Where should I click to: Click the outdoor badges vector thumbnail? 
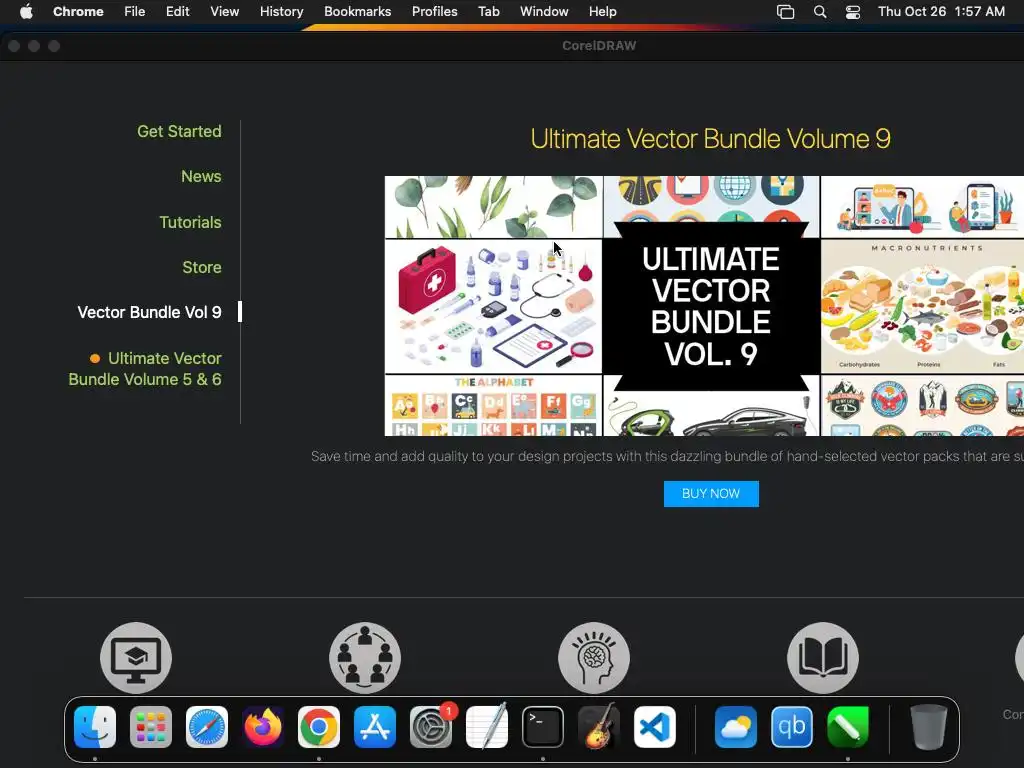(x=922, y=406)
